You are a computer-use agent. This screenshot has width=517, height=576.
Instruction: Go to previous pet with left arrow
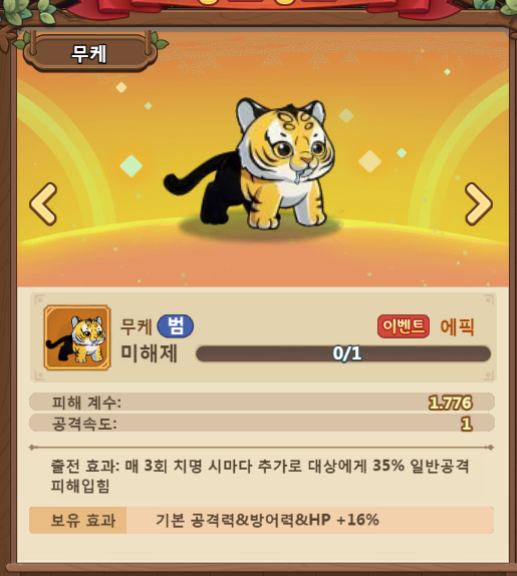[x=43, y=204]
